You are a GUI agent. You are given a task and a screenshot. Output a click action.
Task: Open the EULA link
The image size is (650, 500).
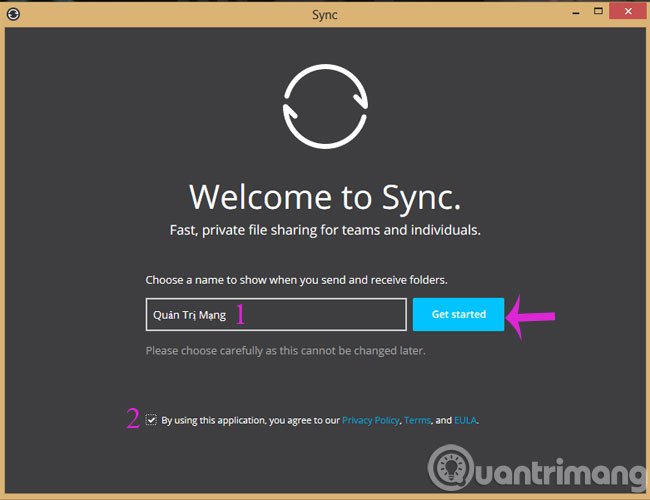466,420
